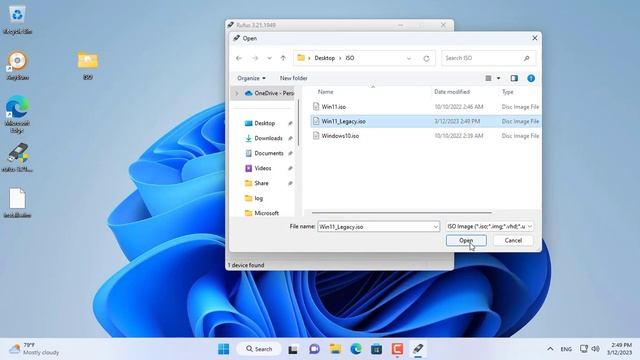Viewport: 640px width, 360px height.
Task: Open Microsoft Store from taskbar
Action: pyautogui.click(x=376, y=349)
